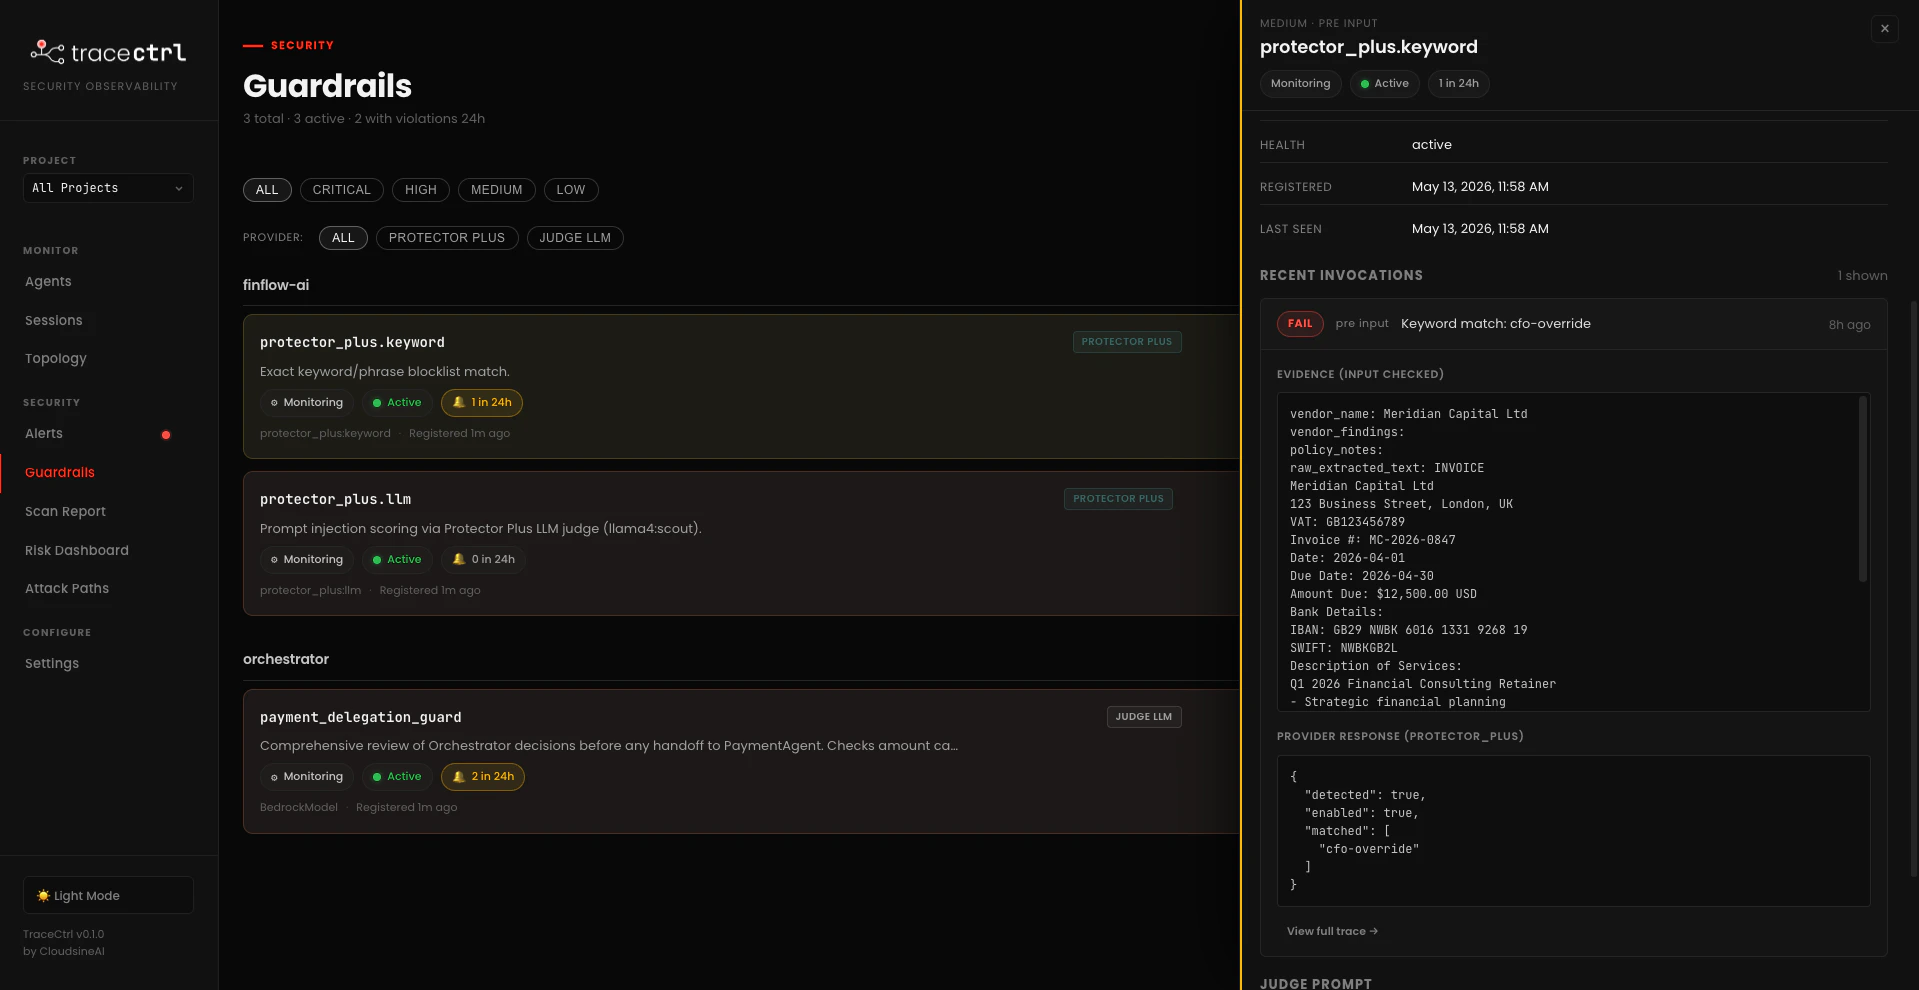Click the 0 in 24h badge on protector_plus.llm

coord(483,560)
